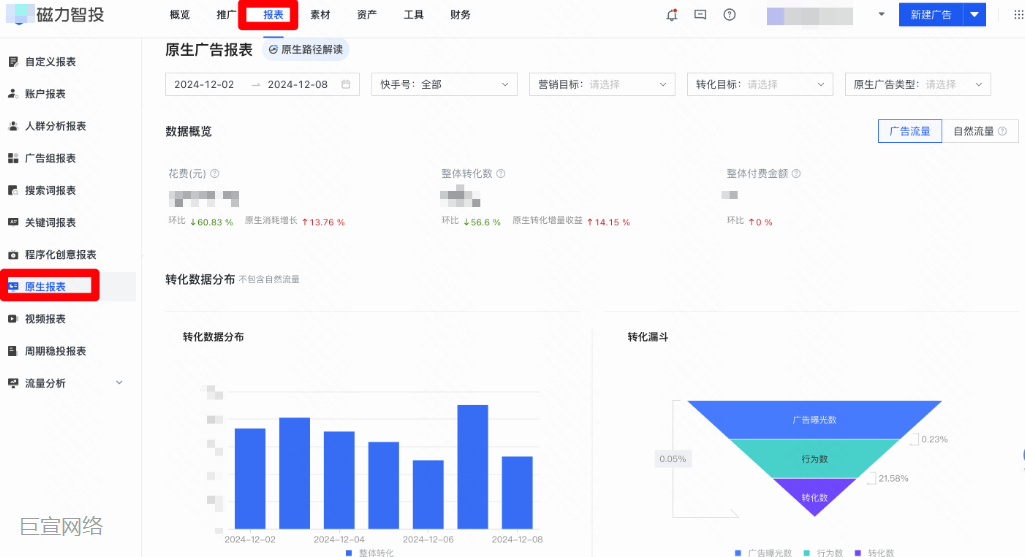The width and height of the screenshot is (1025, 557).
Task: Open the 转化目标 dropdown
Action: [x=760, y=84]
